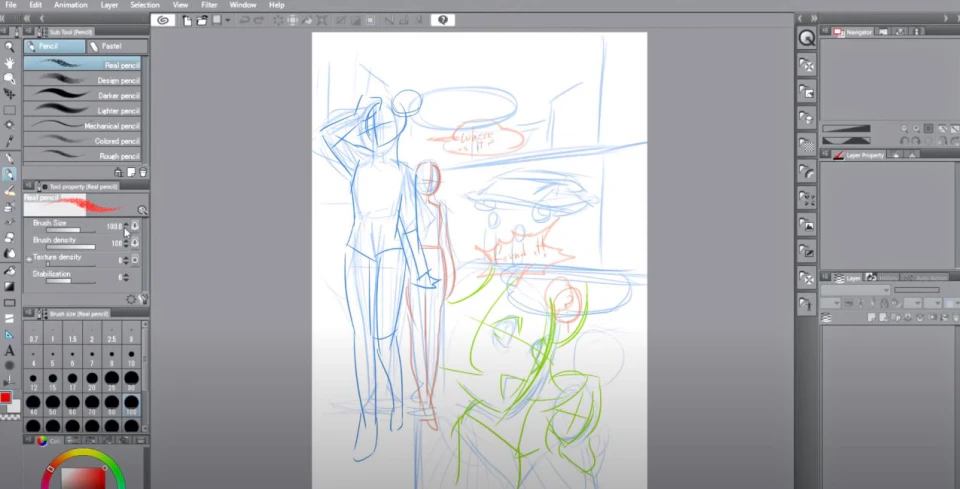Adjust the Stabilization slider
Image resolution: width=960 pixels, height=489 pixels.
coord(71,282)
